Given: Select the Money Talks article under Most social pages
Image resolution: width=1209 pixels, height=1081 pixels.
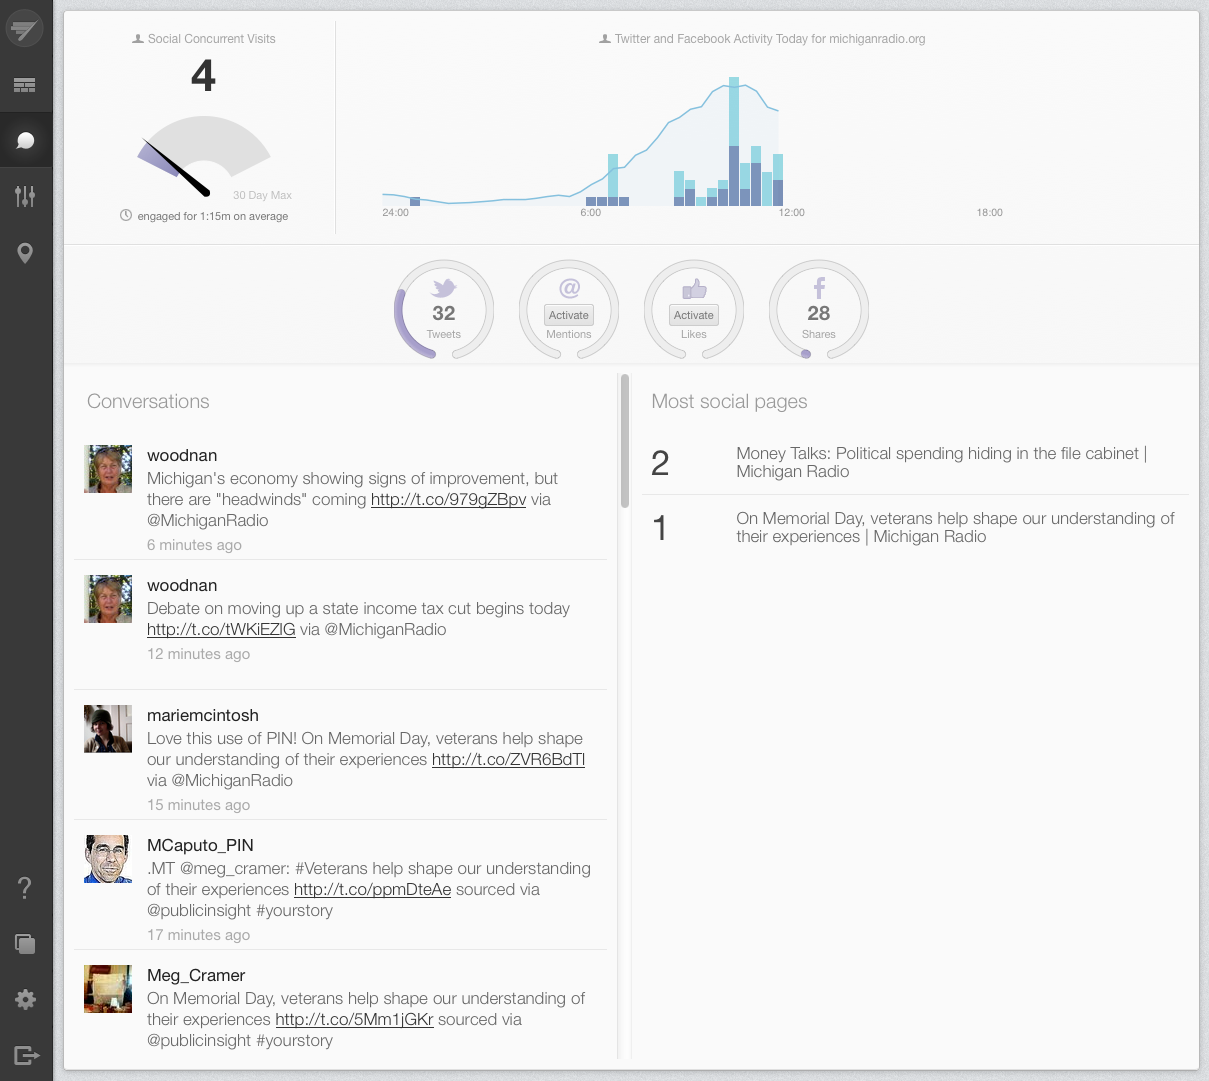Looking at the screenshot, I should (940, 462).
